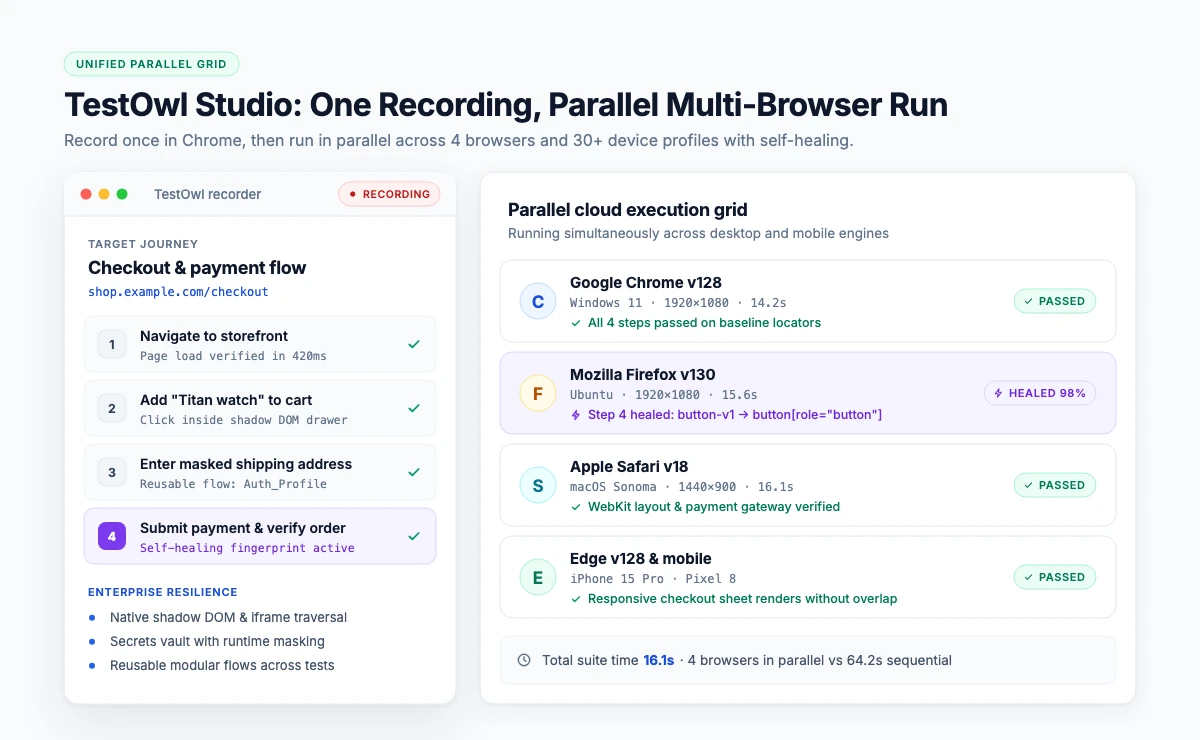The width and height of the screenshot is (1200, 740).
Task: Click the 'Checkout & payment flow' title
Action: coord(197,268)
